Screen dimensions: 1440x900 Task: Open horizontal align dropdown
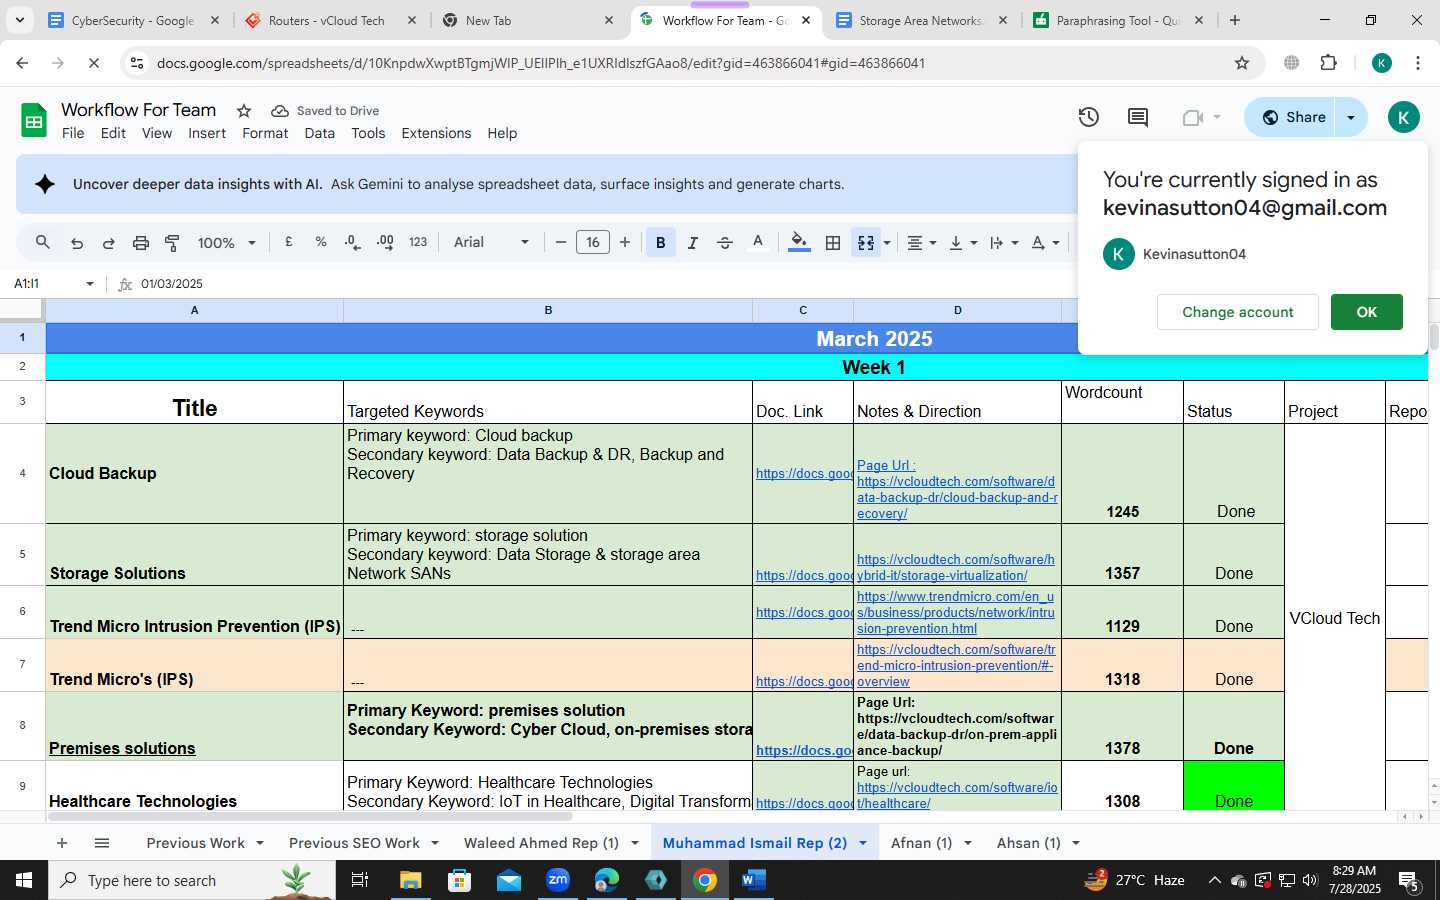(921, 242)
